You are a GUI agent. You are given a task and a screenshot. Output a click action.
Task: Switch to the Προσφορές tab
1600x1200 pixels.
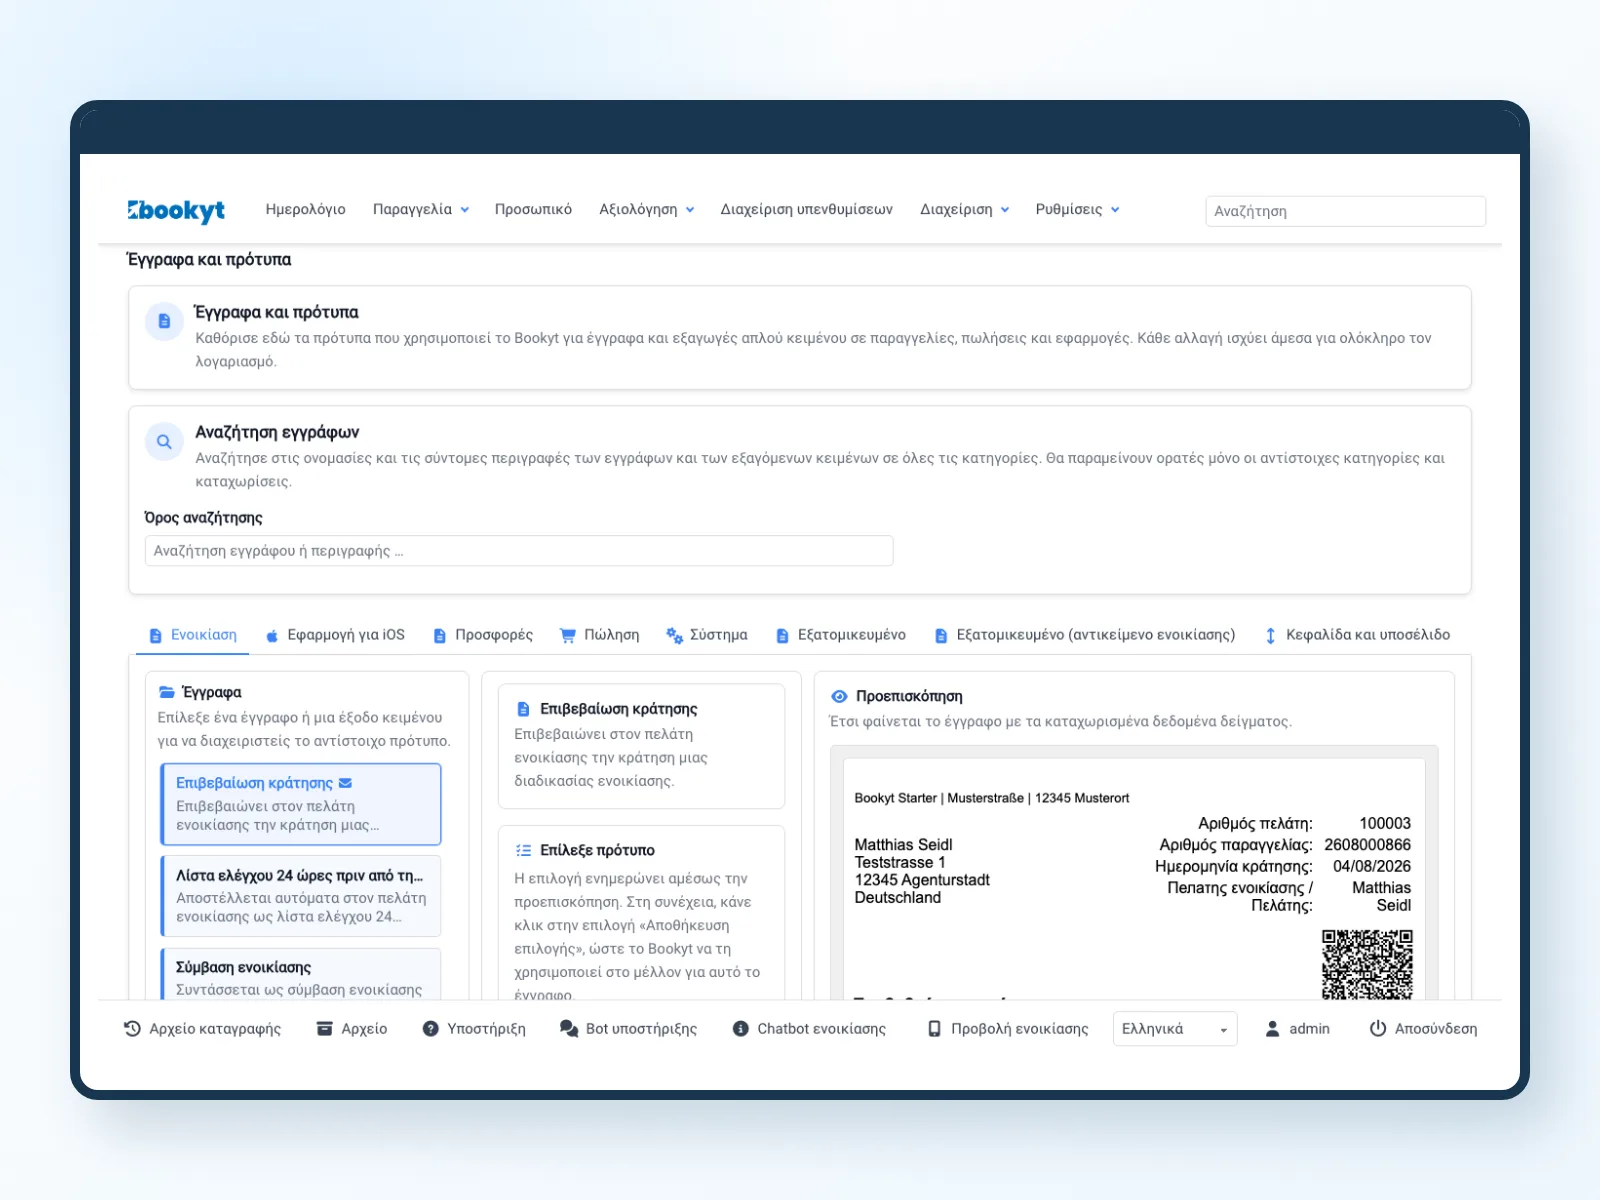point(483,635)
